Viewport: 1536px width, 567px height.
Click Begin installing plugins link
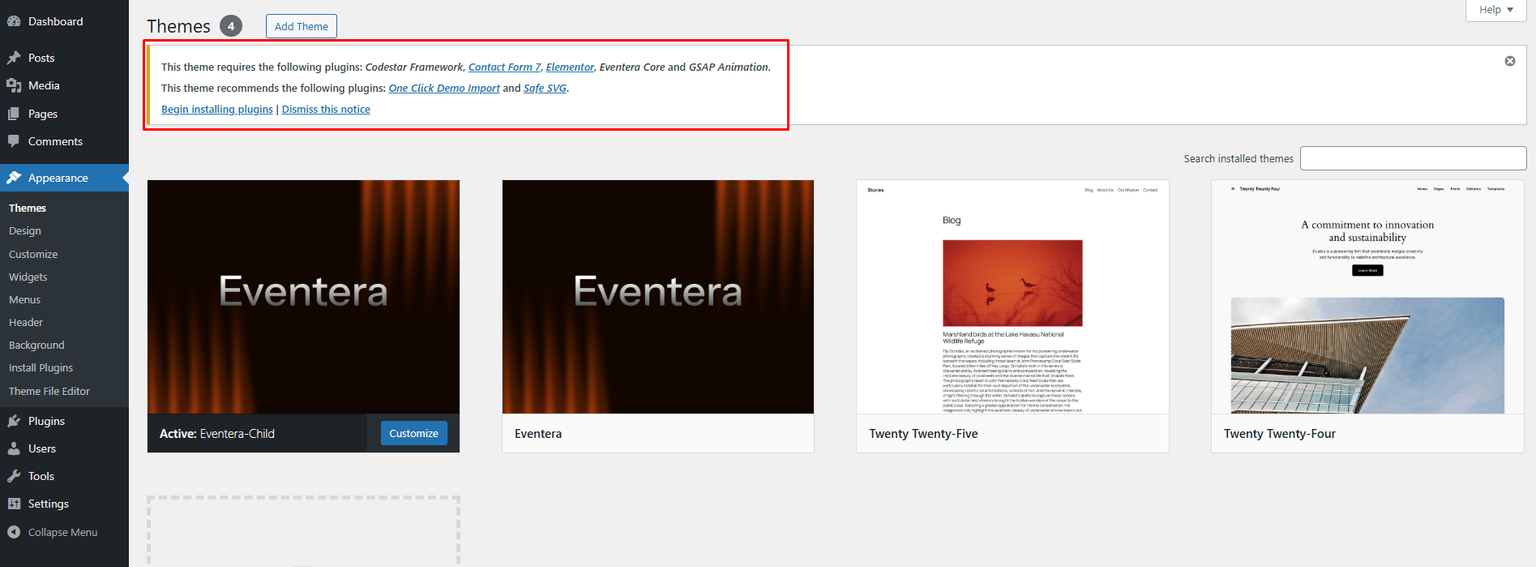[x=217, y=109]
